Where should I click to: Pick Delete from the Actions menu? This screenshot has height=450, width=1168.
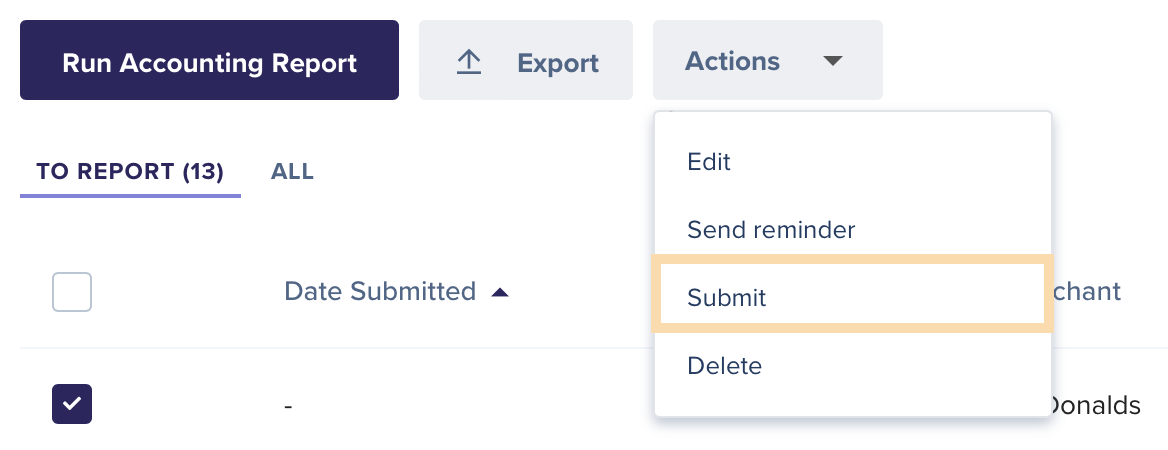pyautogui.click(x=724, y=366)
